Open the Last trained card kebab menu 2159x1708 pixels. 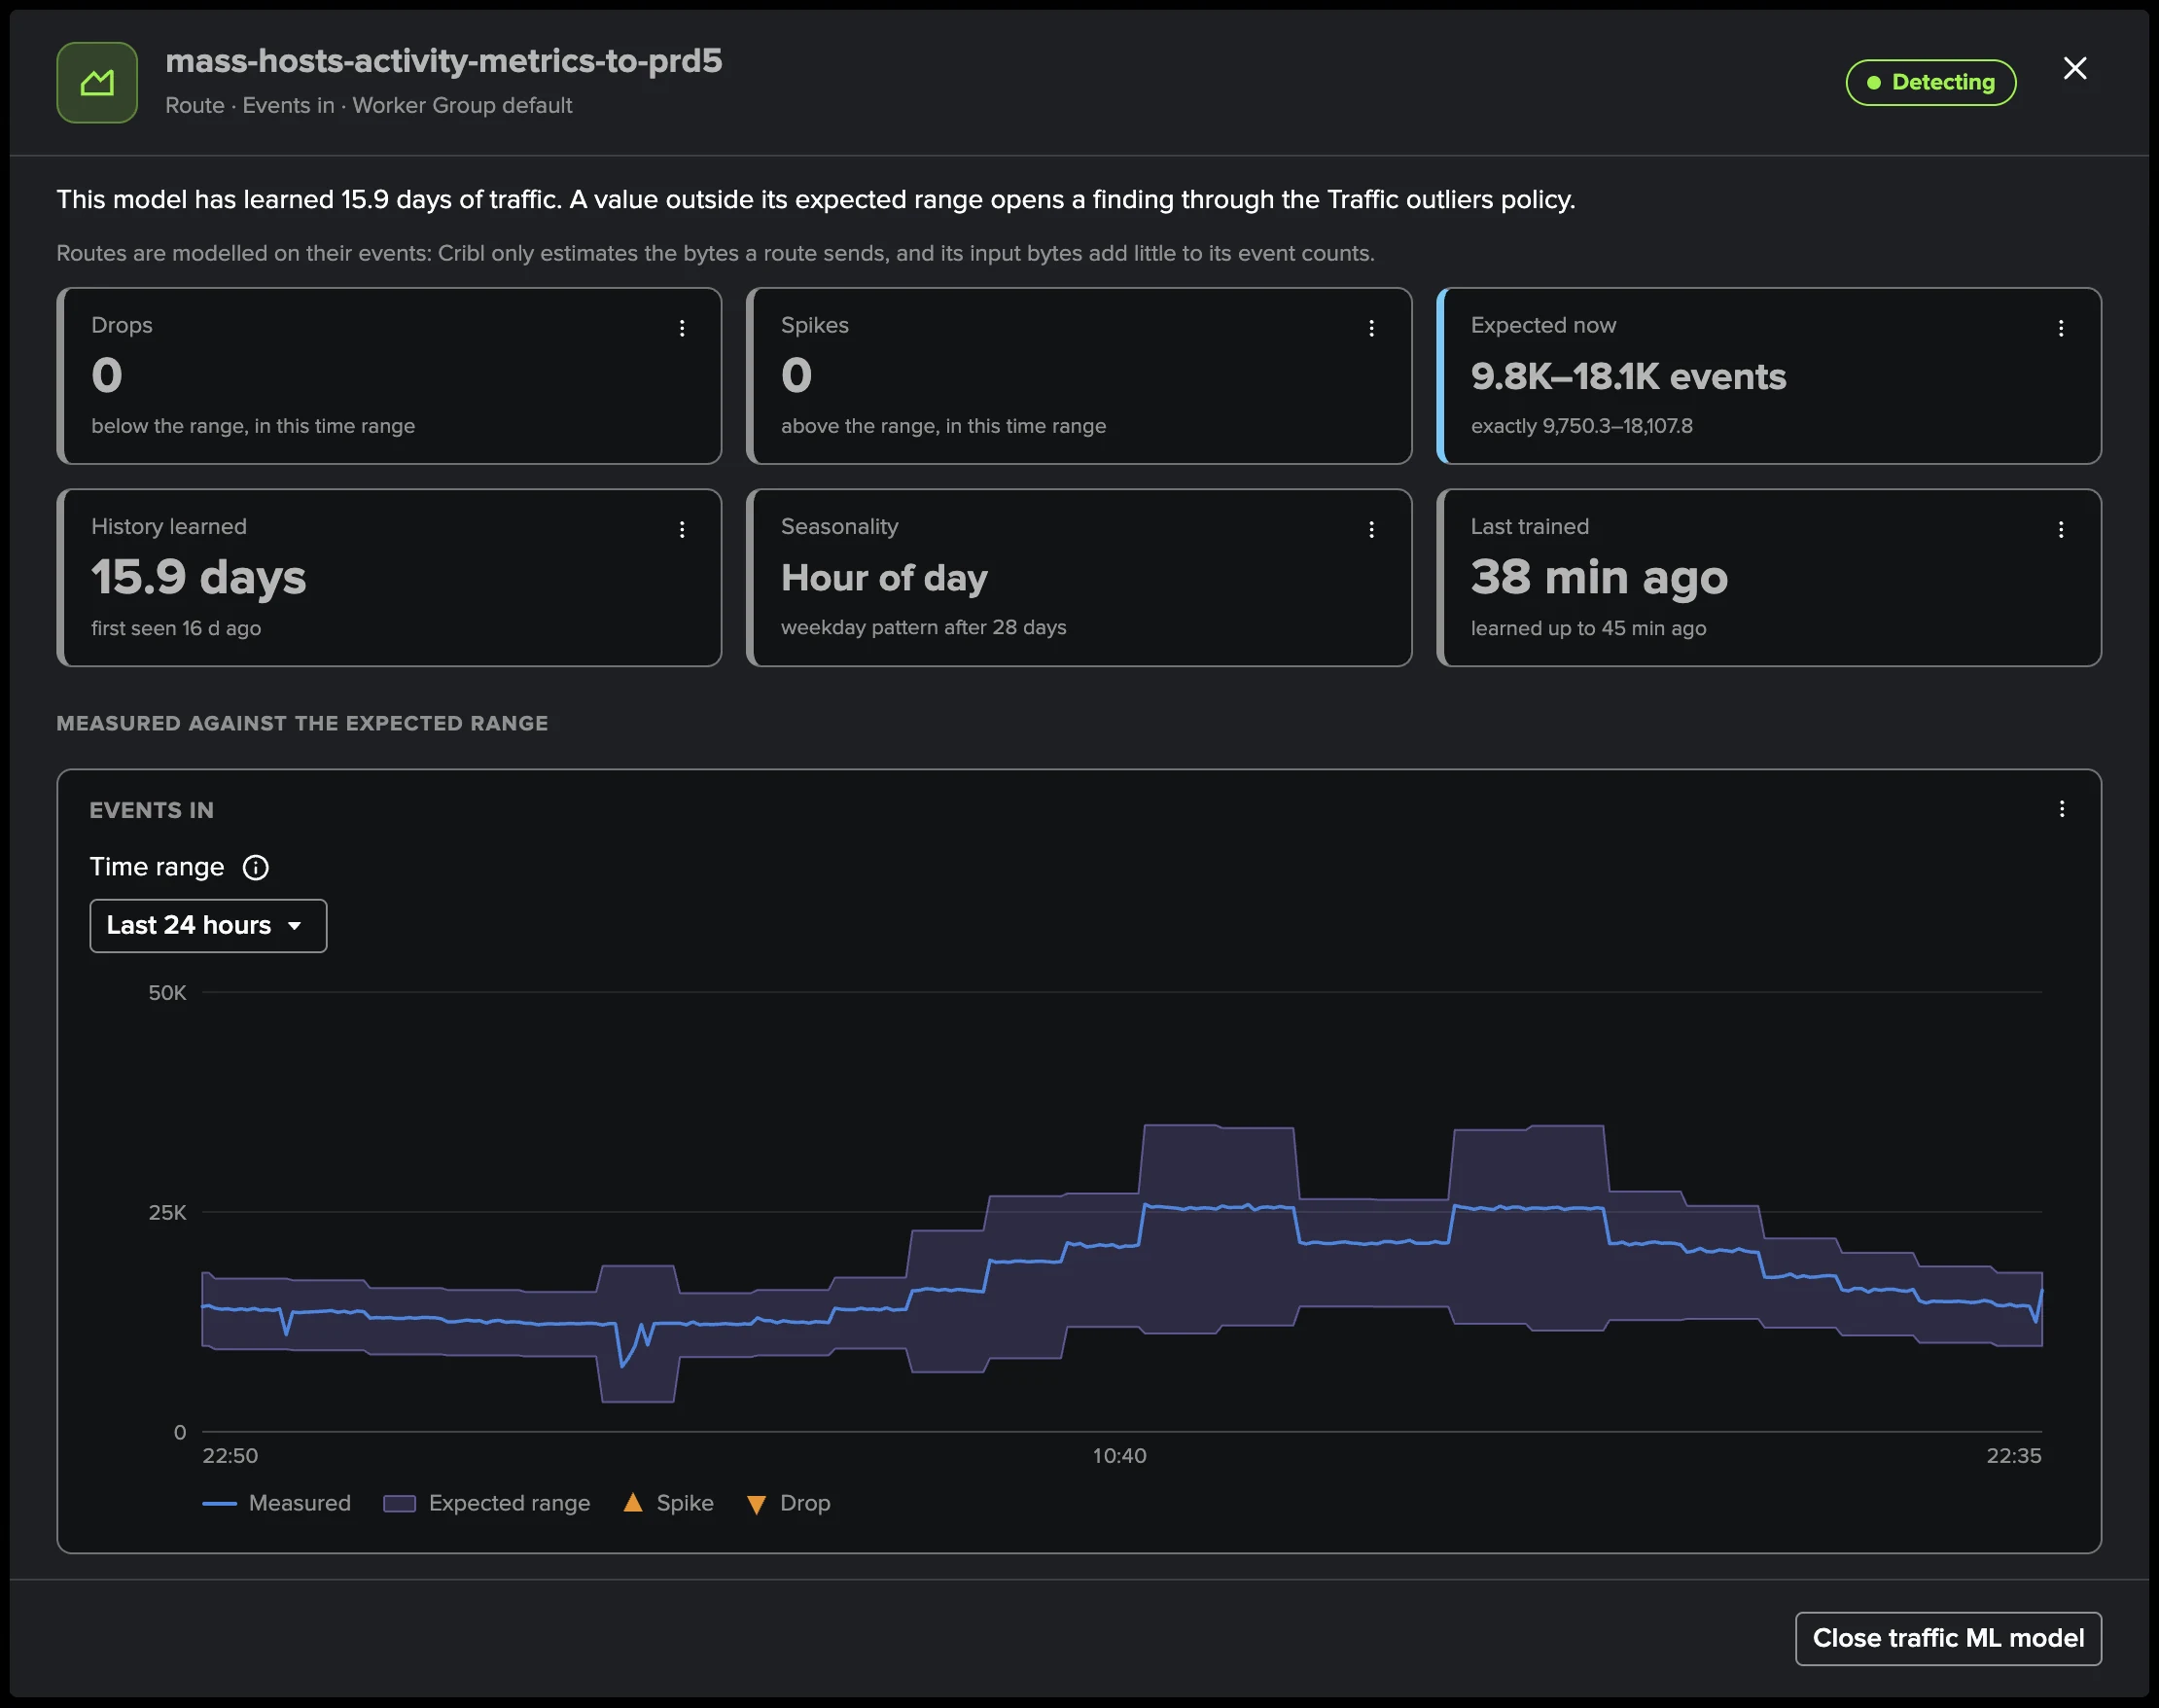2061,529
